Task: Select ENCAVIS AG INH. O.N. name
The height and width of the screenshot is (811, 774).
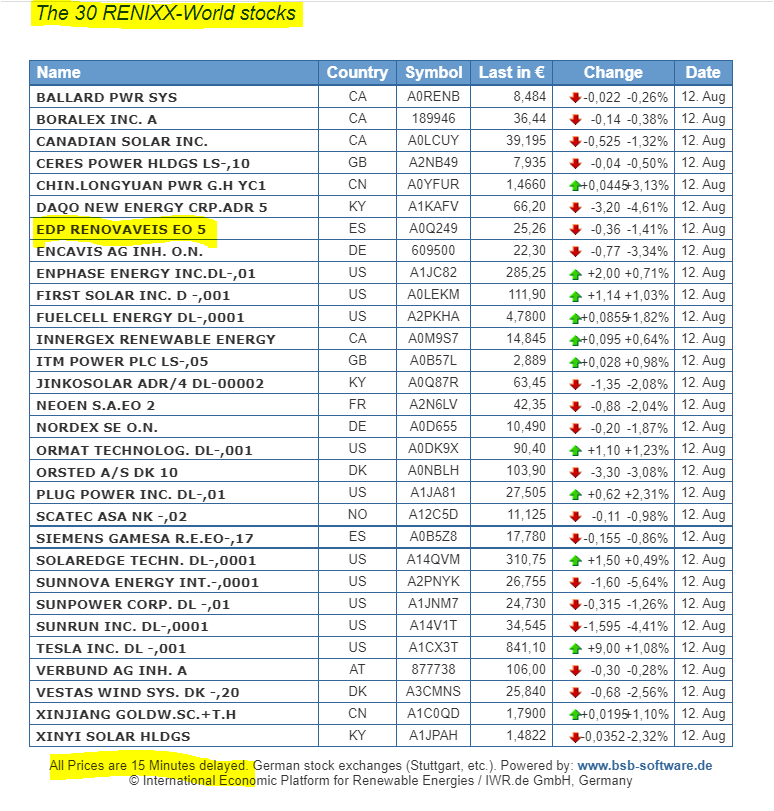Action: tap(120, 251)
